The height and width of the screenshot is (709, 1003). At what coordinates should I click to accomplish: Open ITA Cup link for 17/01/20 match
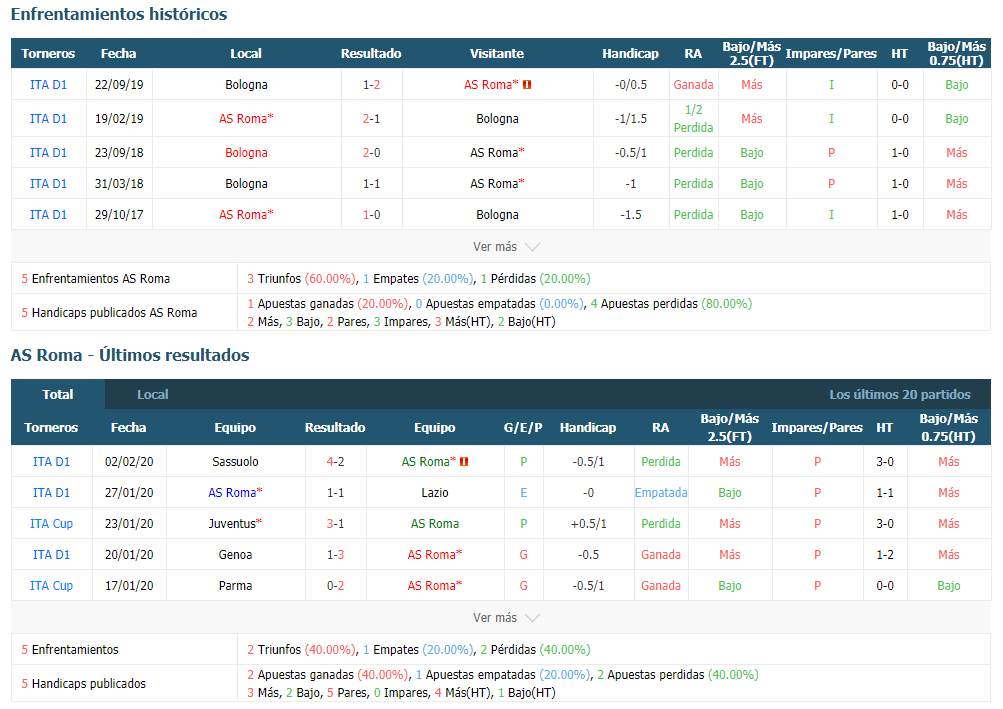tap(51, 586)
